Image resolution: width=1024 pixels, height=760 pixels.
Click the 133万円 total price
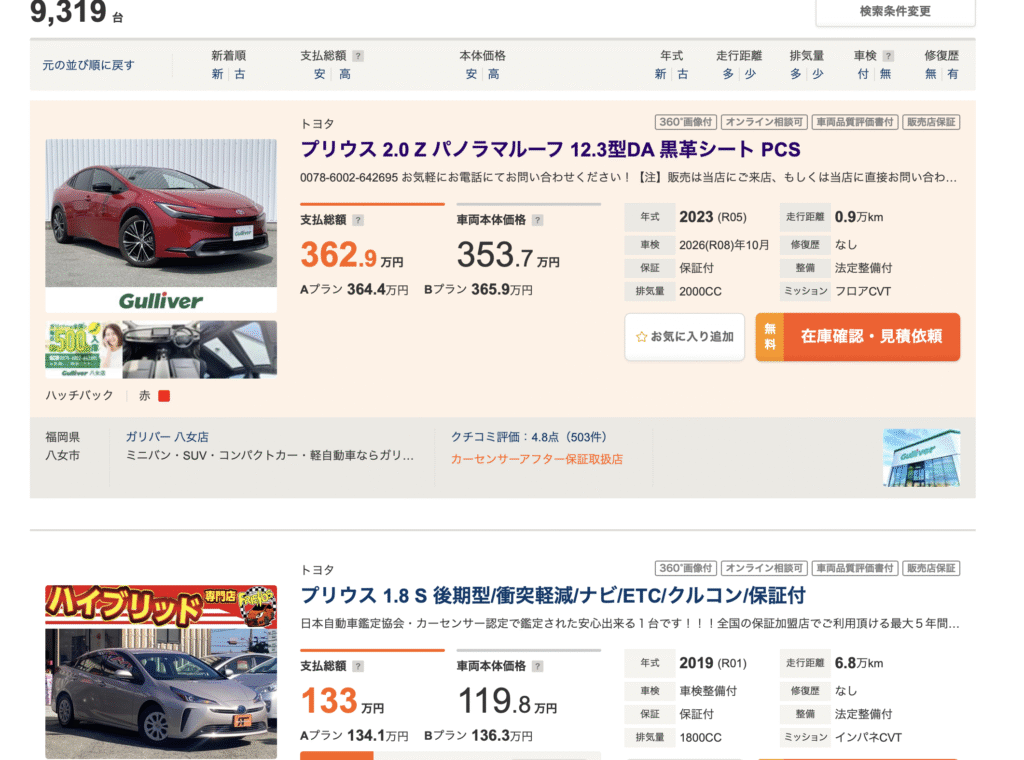pyautogui.click(x=342, y=701)
